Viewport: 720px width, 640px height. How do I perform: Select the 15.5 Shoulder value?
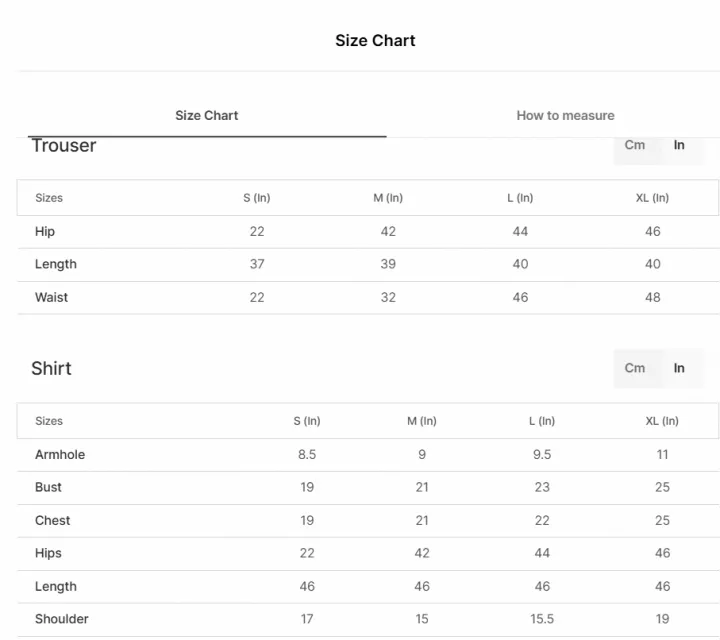(x=542, y=619)
